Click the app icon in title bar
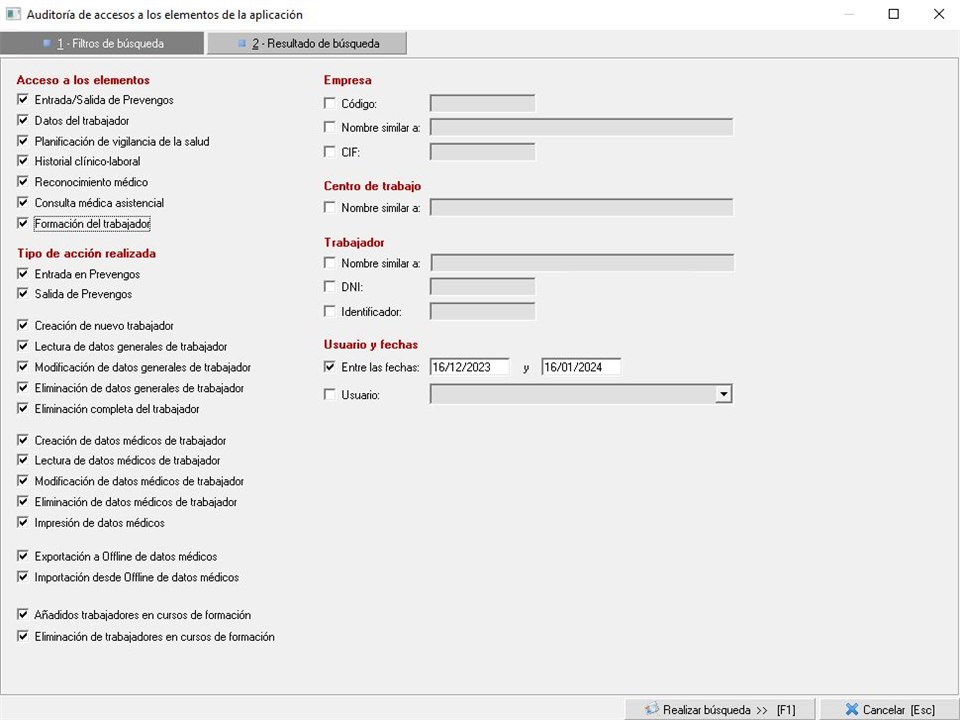This screenshot has height=720, width=960. coord(13,15)
